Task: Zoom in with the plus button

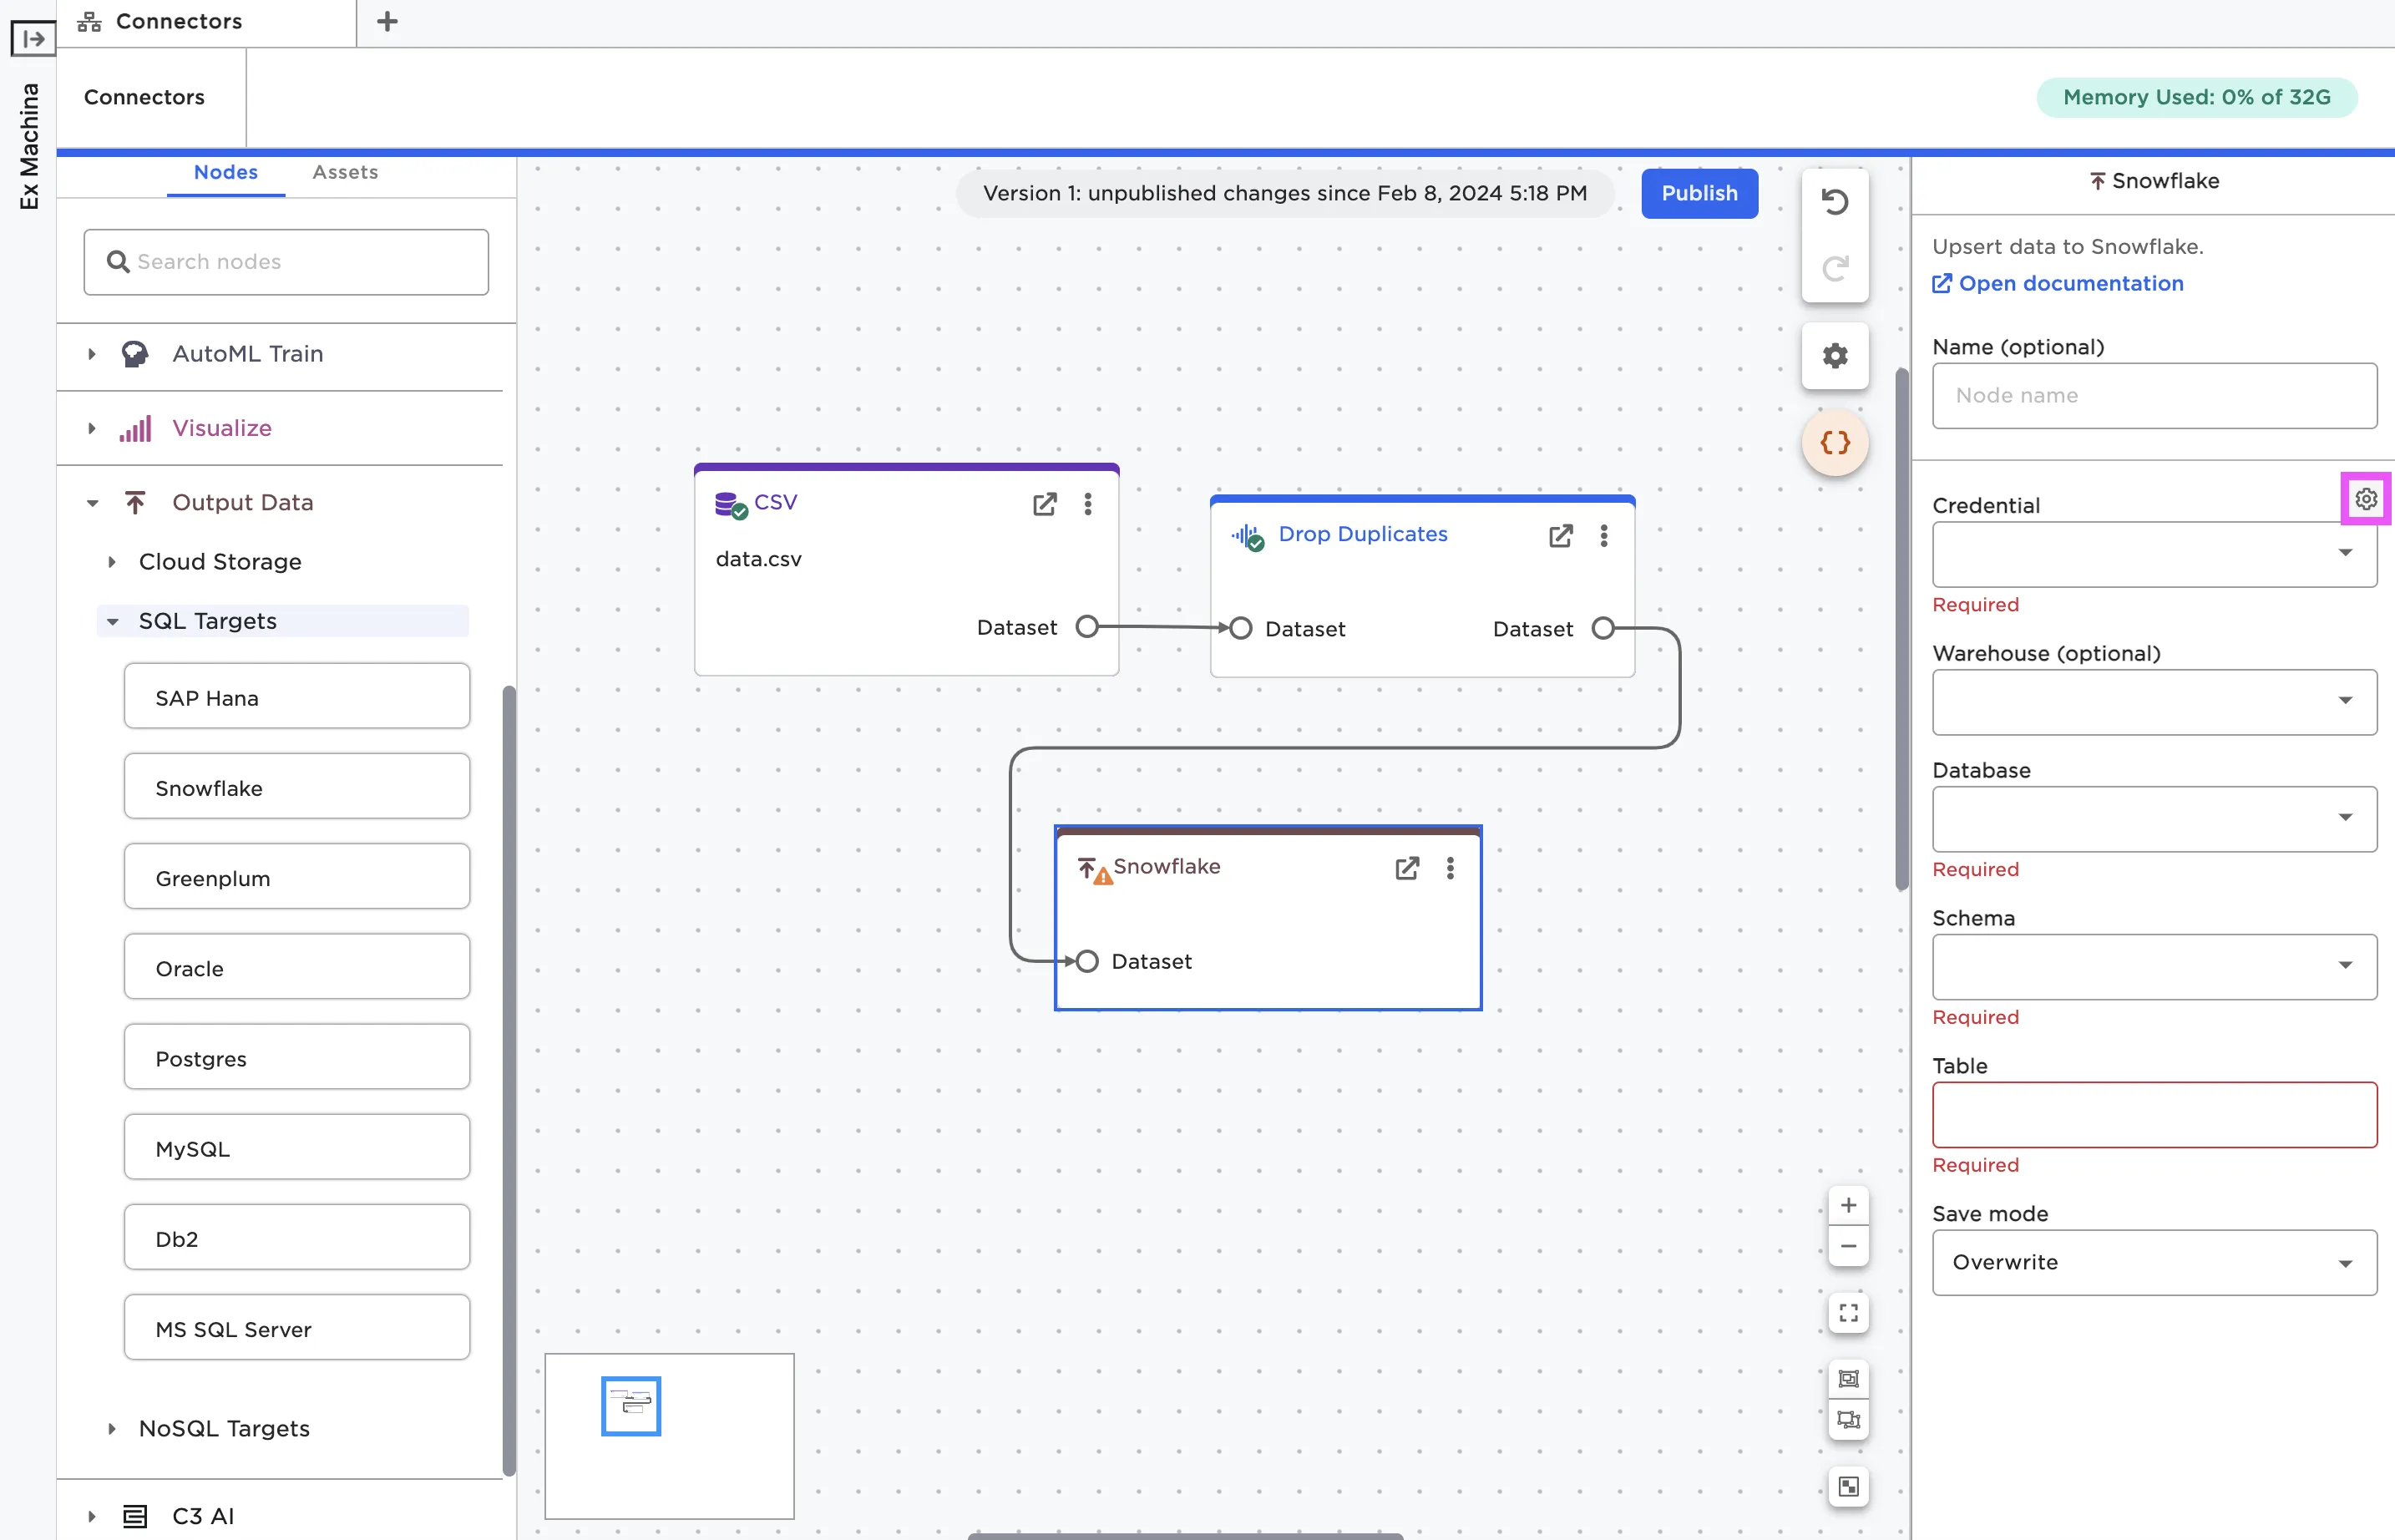Action: point(1848,1206)
